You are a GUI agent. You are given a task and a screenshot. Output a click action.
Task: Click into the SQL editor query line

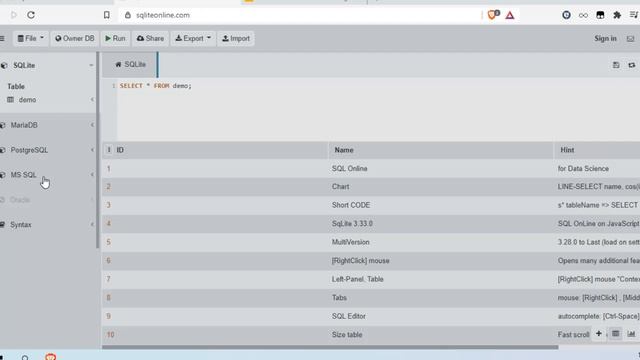click(x=156, y=86)
